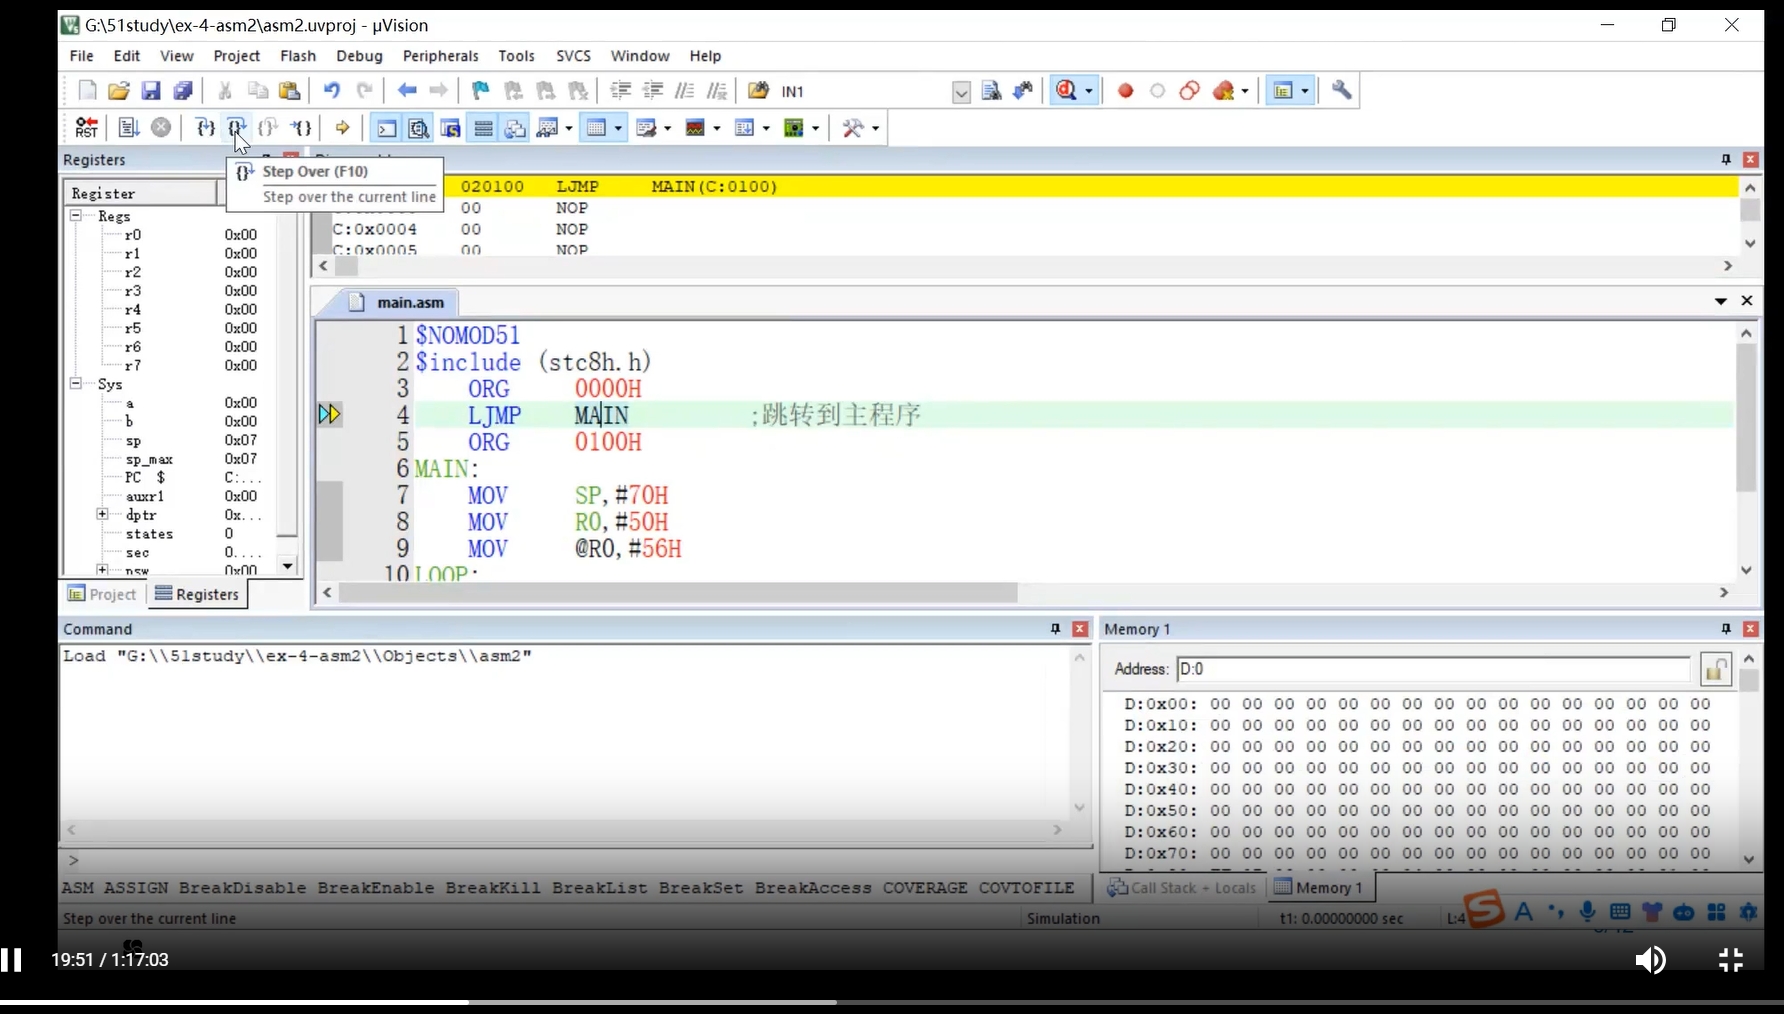Viewport: 1784px width, 1014px height.
Task: Save all files icon
Action: [x=183, y=91]
